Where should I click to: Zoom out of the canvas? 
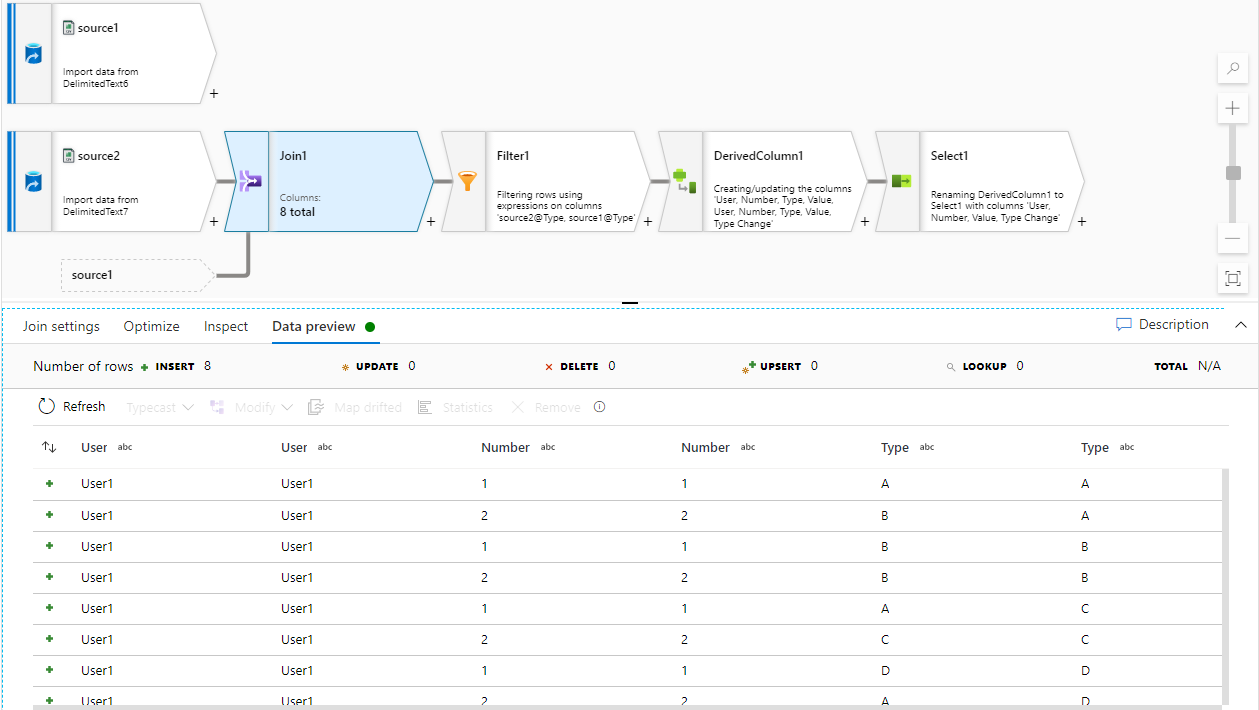(x=1233, y=238)
